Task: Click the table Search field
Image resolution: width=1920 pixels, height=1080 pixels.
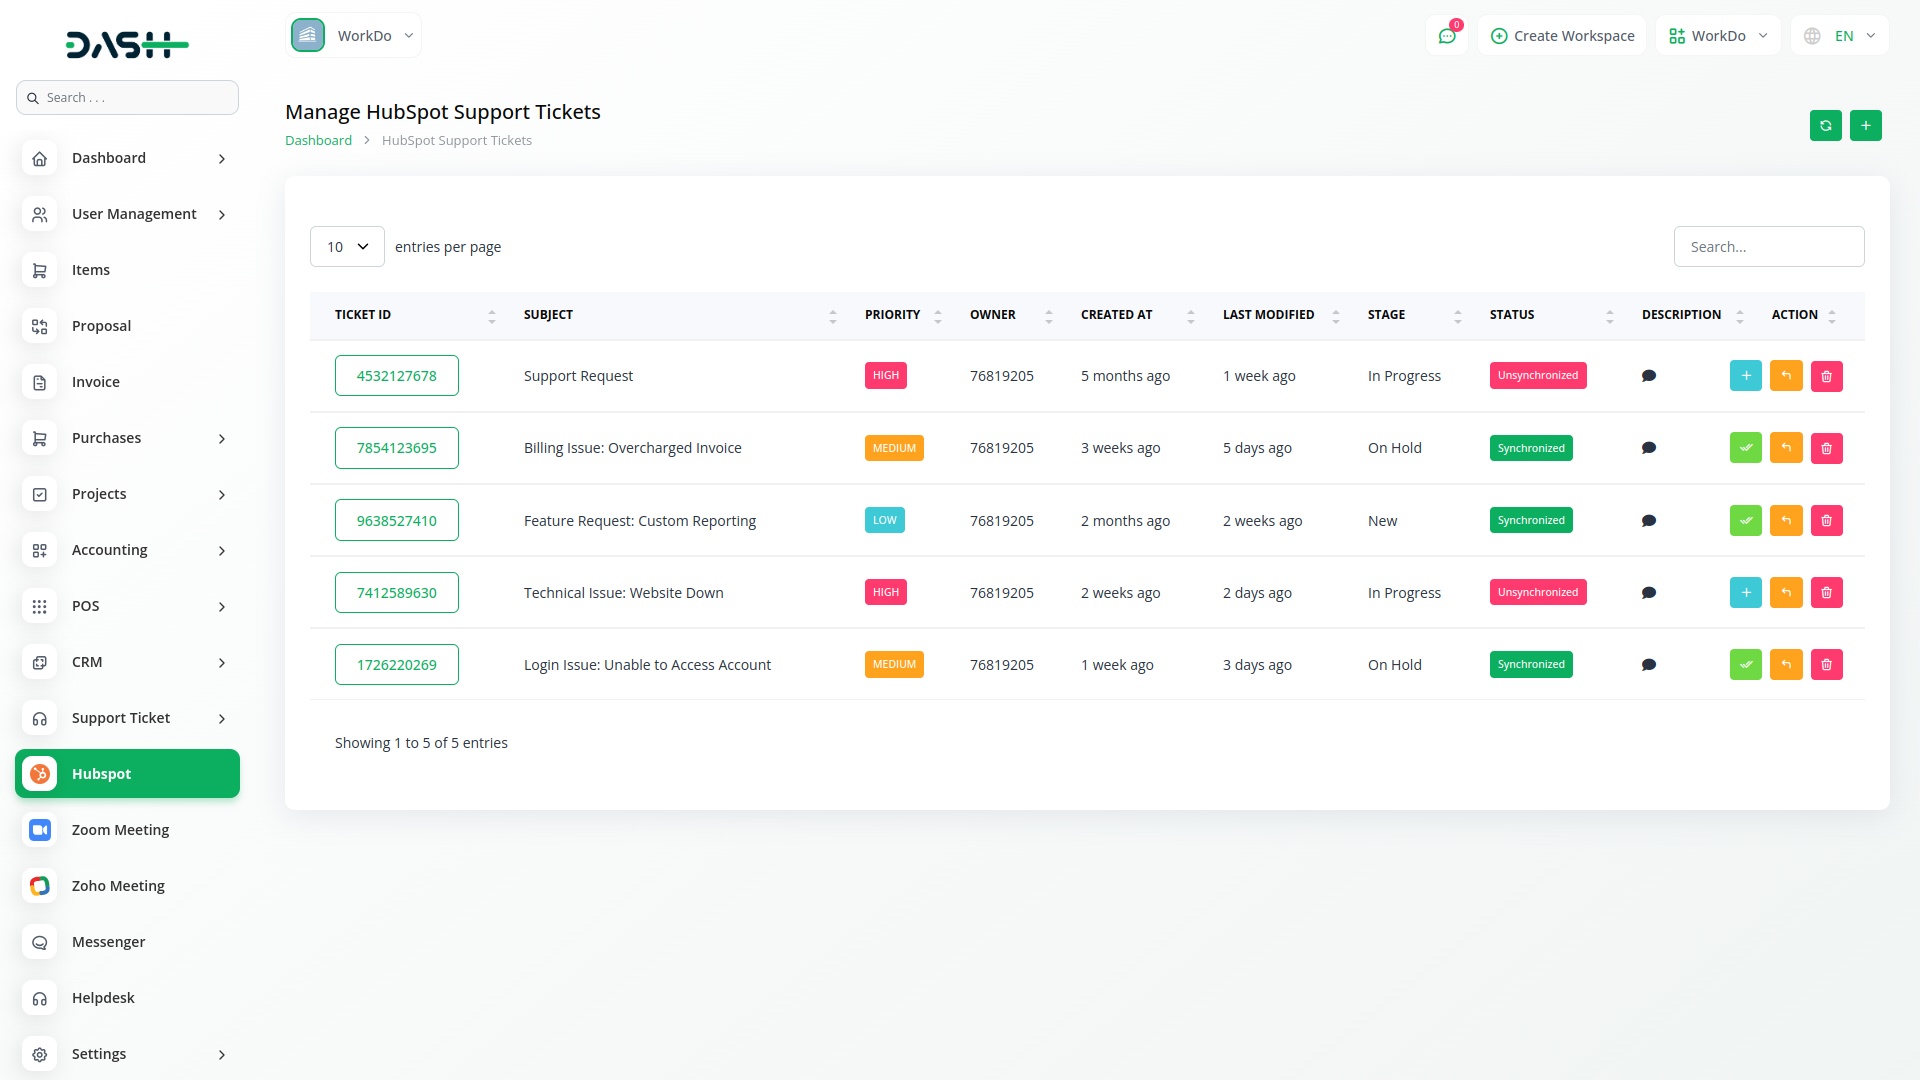Action: (x=1768, y=247)
